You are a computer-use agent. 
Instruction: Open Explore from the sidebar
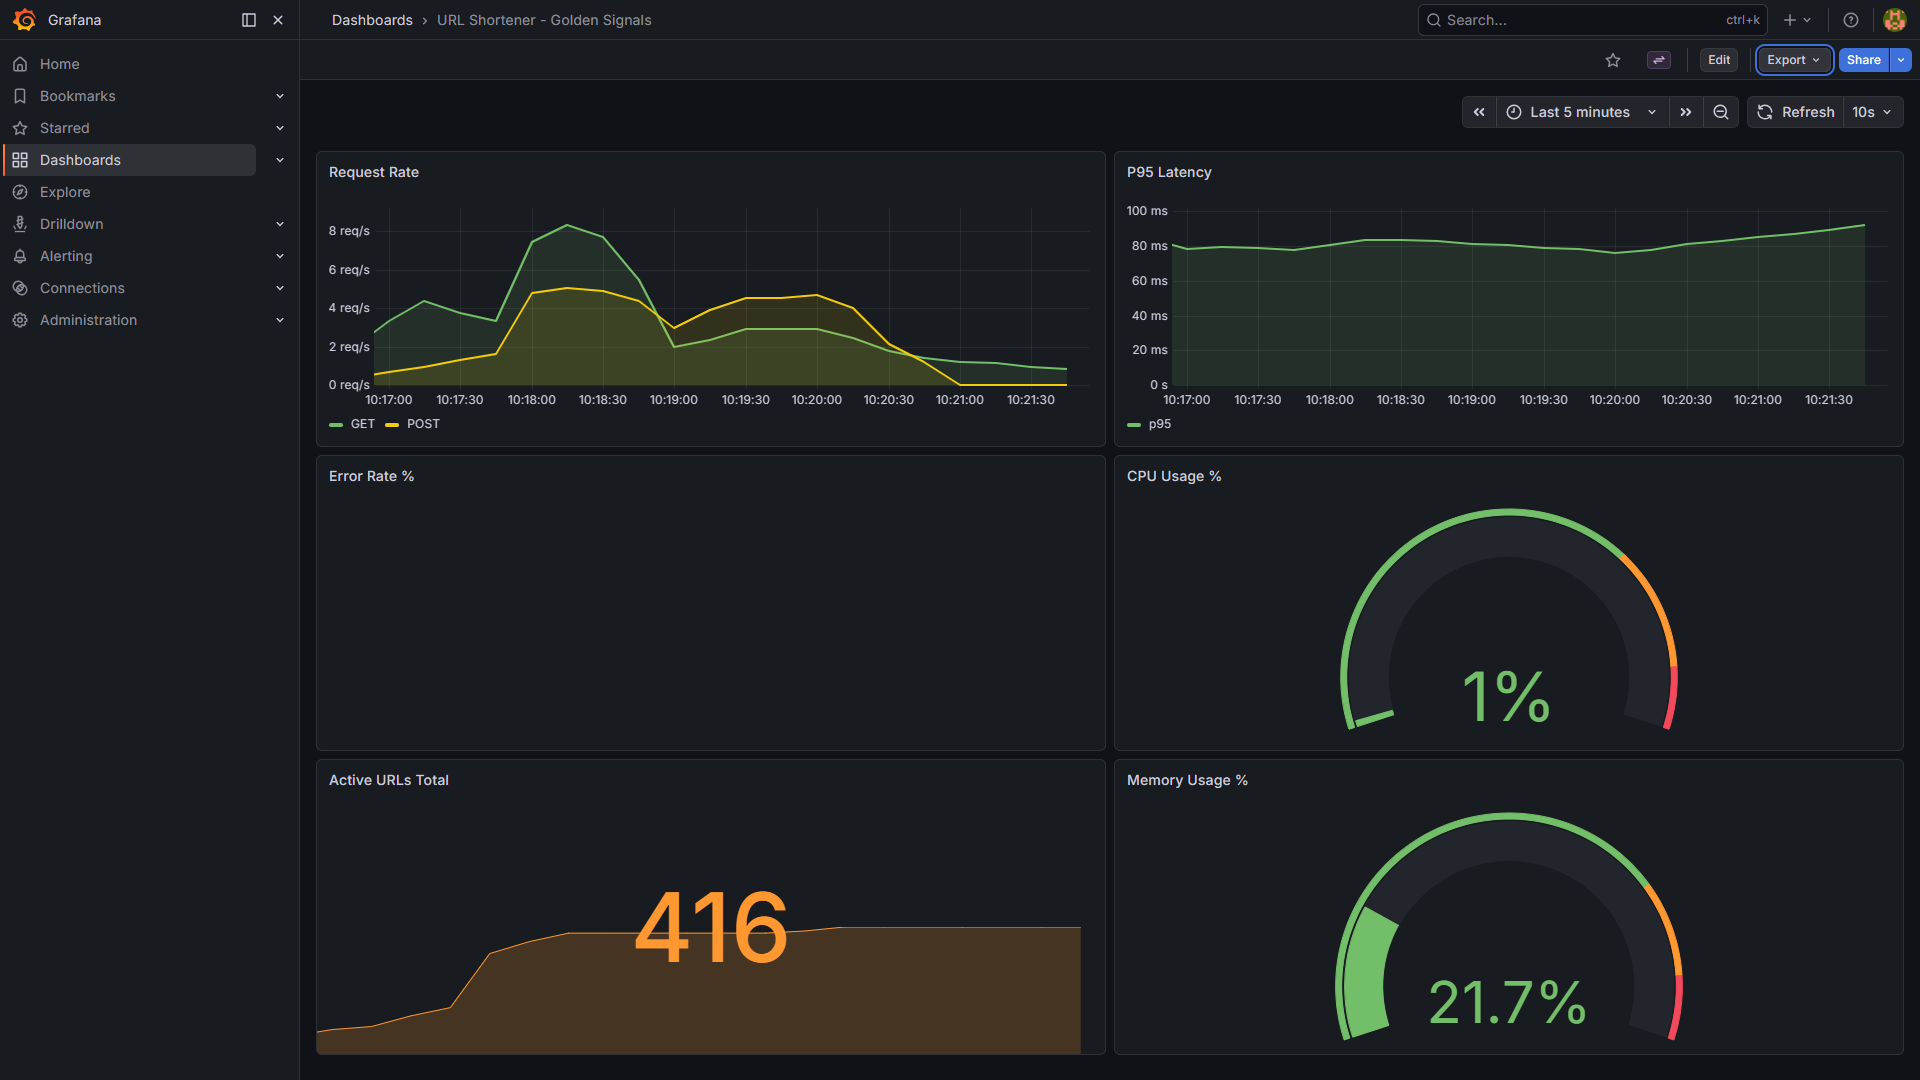click(65, 192)
